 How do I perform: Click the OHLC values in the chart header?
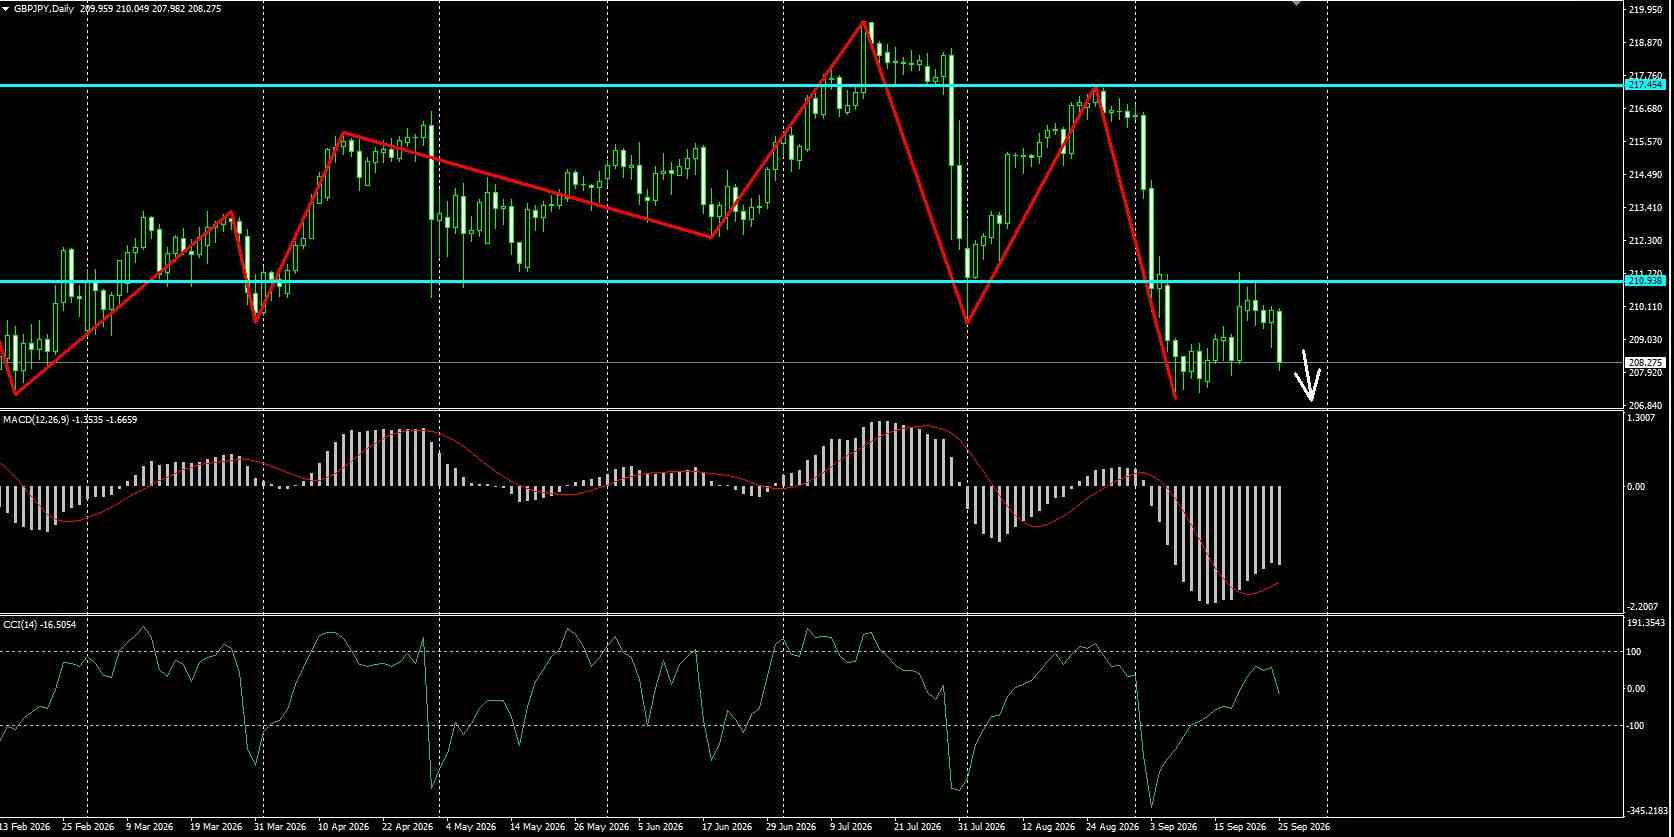click(x=150, y=8)
